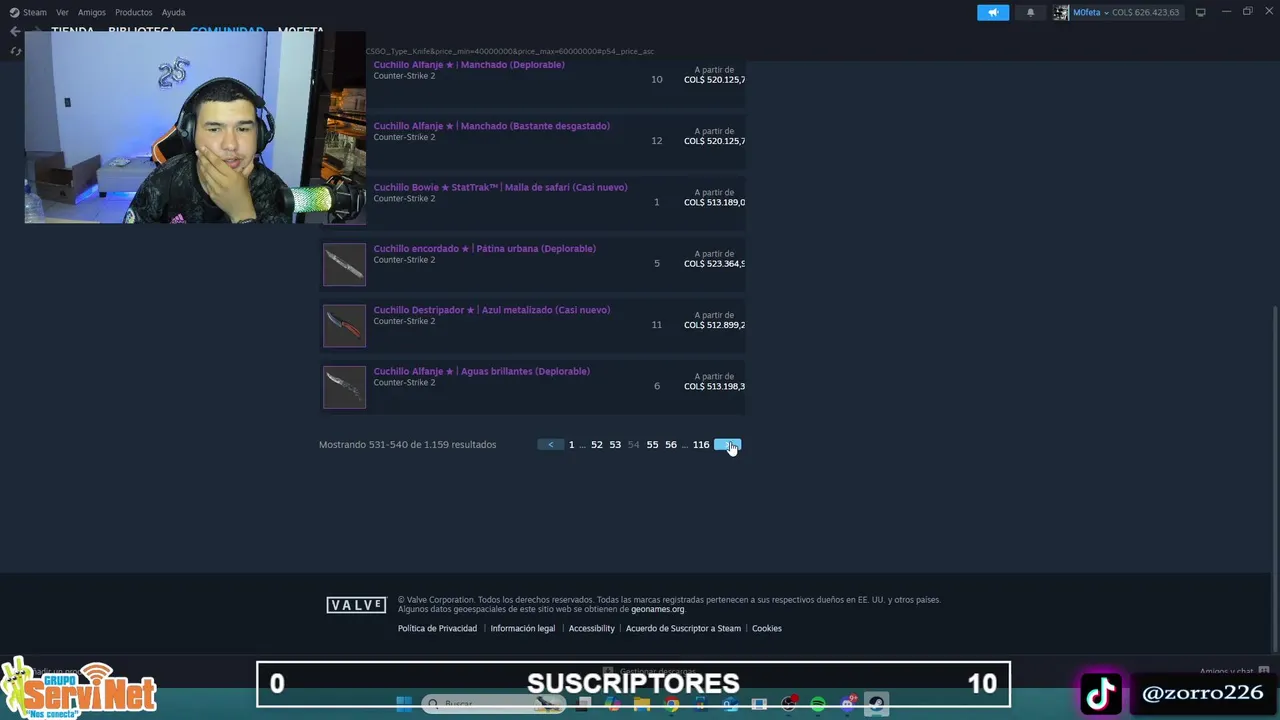The image size is (1280, 720).
Task: Open the Ayuda menu
Action: click(x=173, y=12)
